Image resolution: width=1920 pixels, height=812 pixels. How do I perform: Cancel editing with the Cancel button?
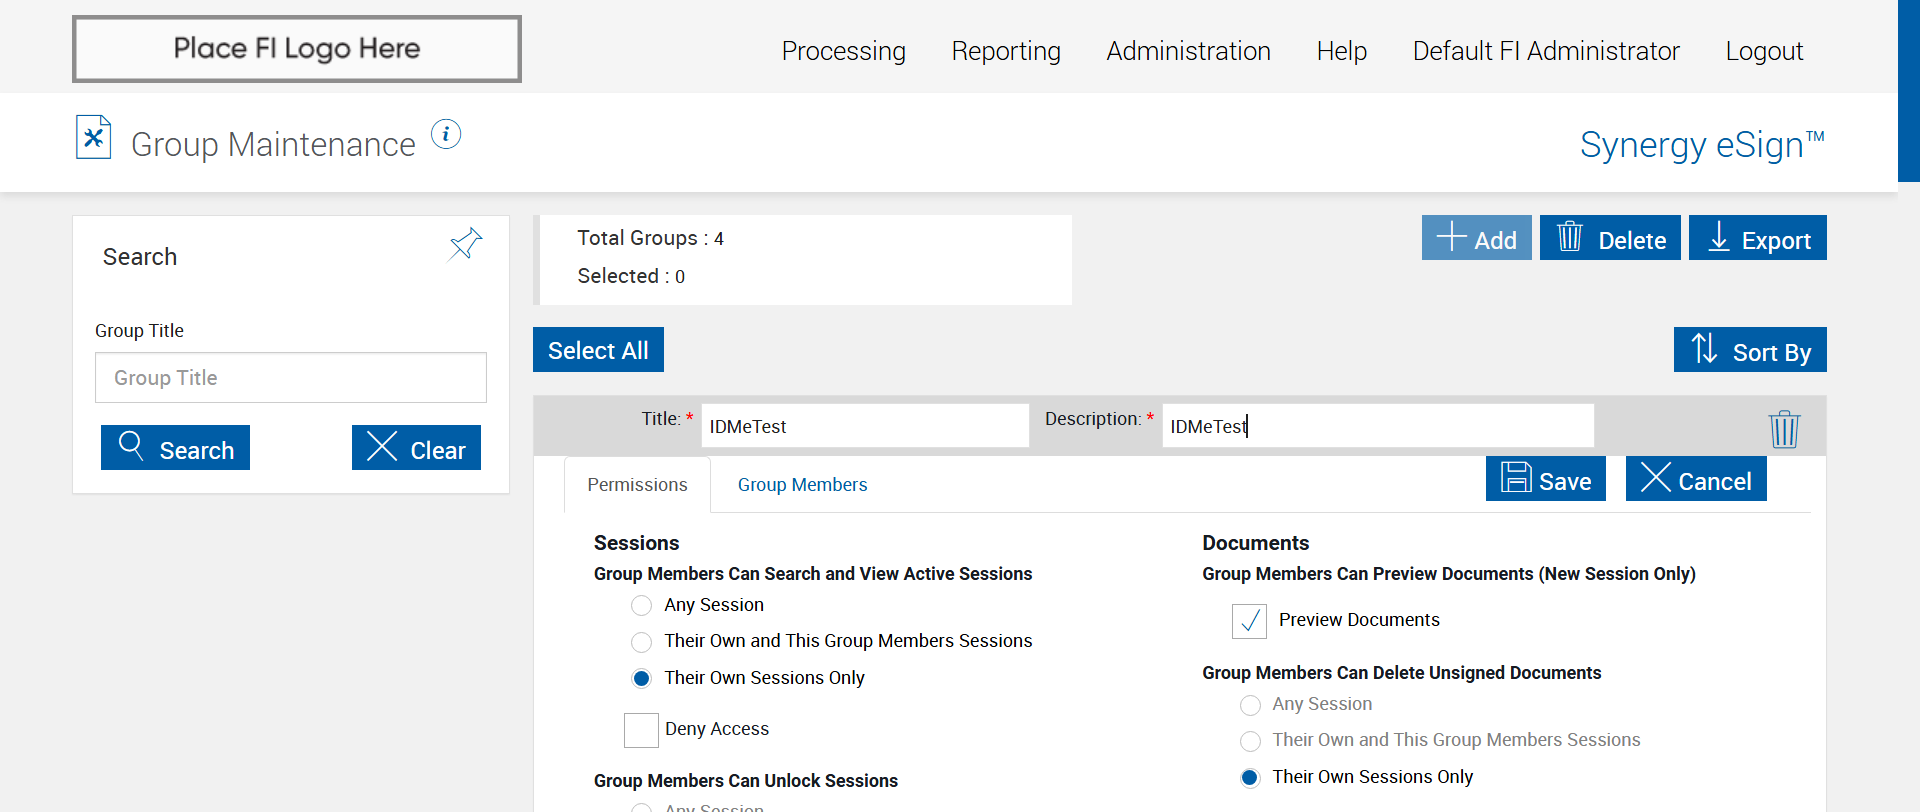[1696, 479]
